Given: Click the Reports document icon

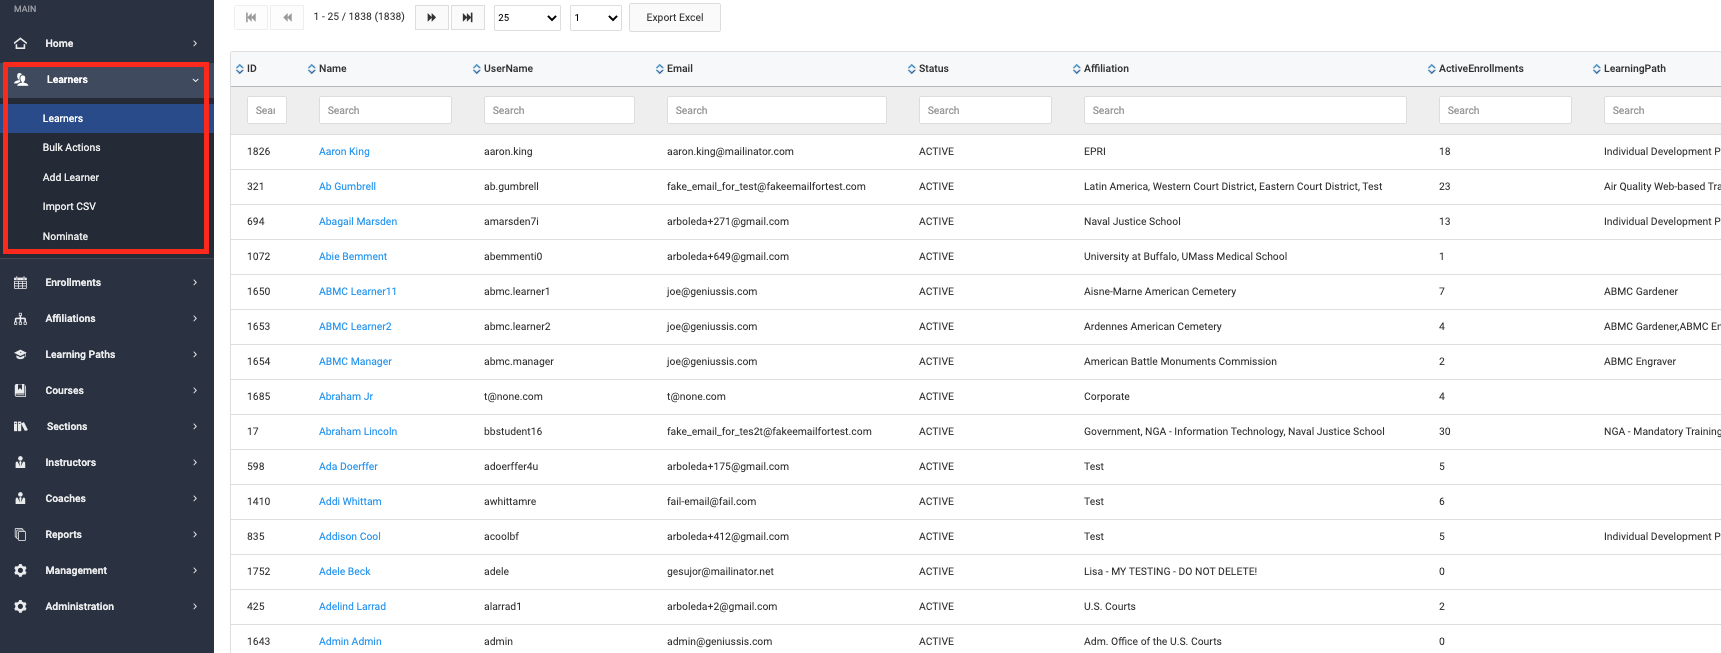Looking at the screenshot, I should pos(20,535).
